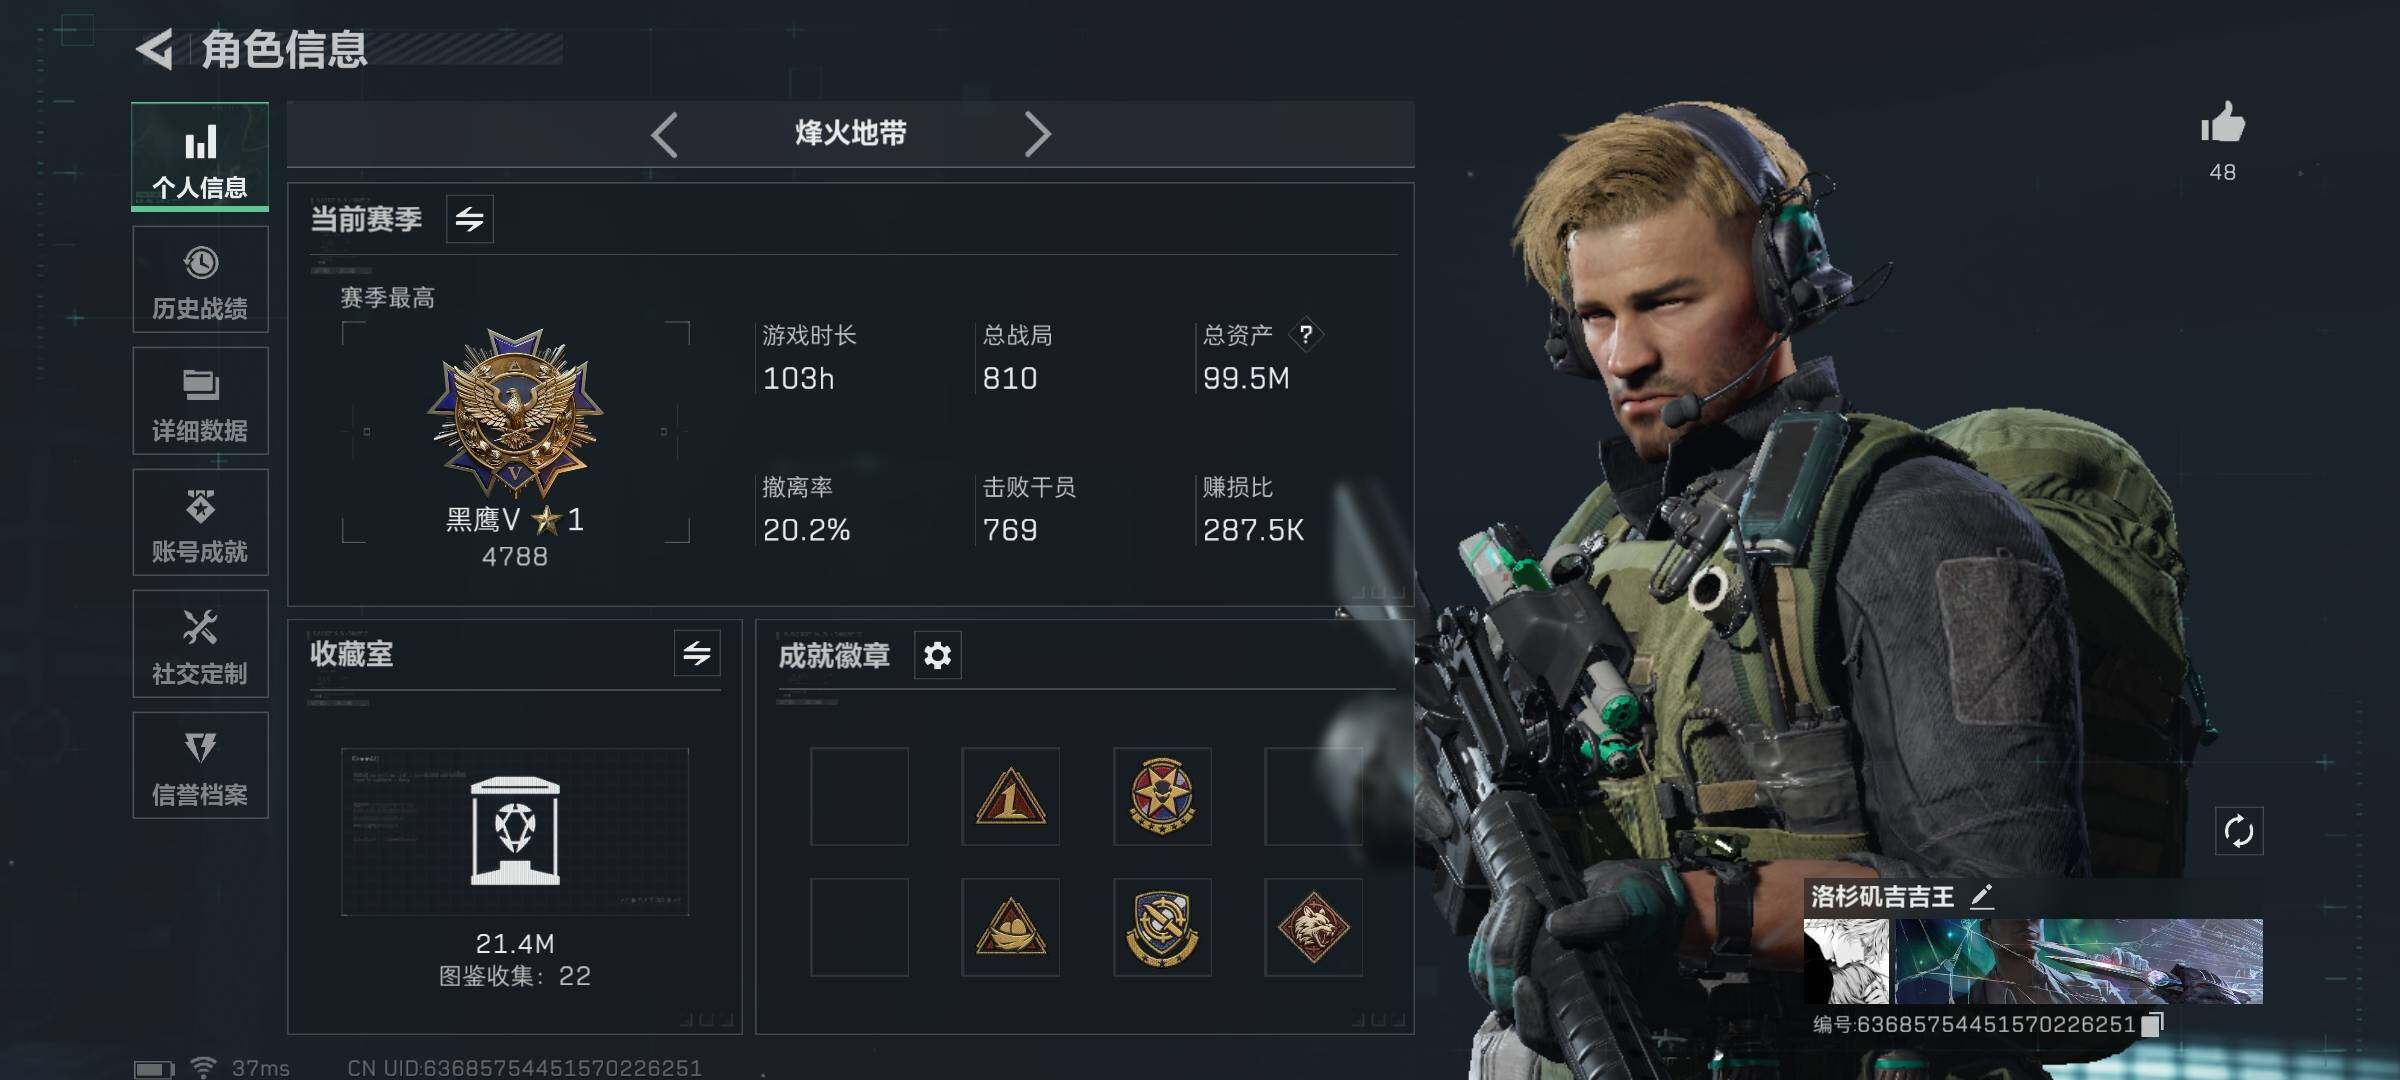This screenshot has width=2400, height=1080.
Task: Select the wolf head diamond badge
Action: tap(1313, 927)
